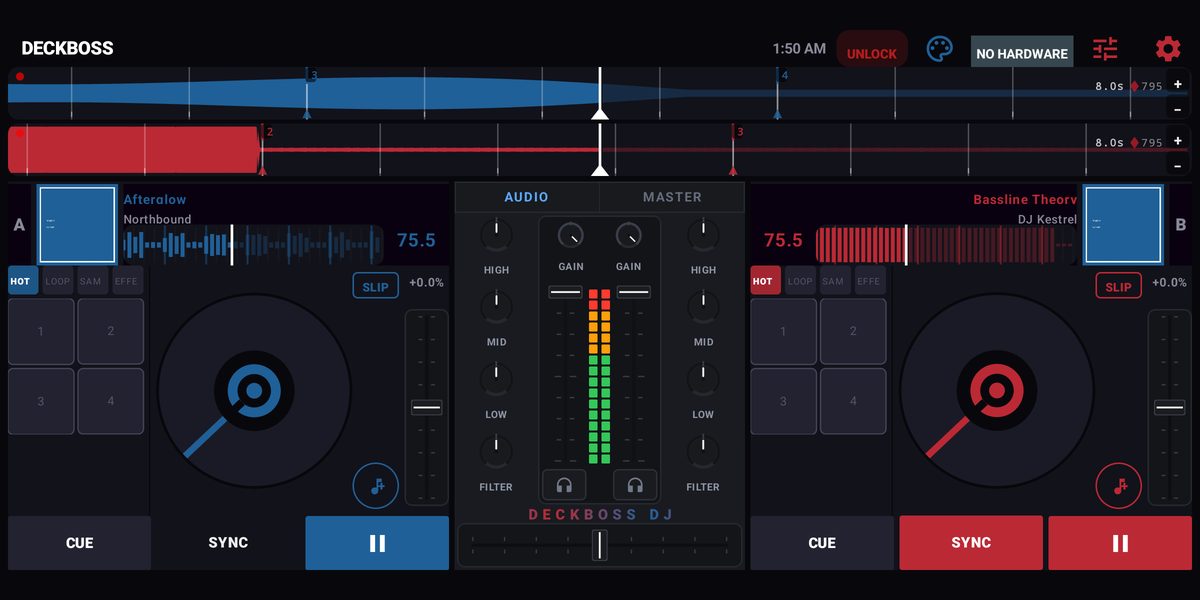Image resolution: width=1200 pixels, height=600 pixels.
Task: Zoom out deck B waveform with minus
Action: (x=1178, y=165)
